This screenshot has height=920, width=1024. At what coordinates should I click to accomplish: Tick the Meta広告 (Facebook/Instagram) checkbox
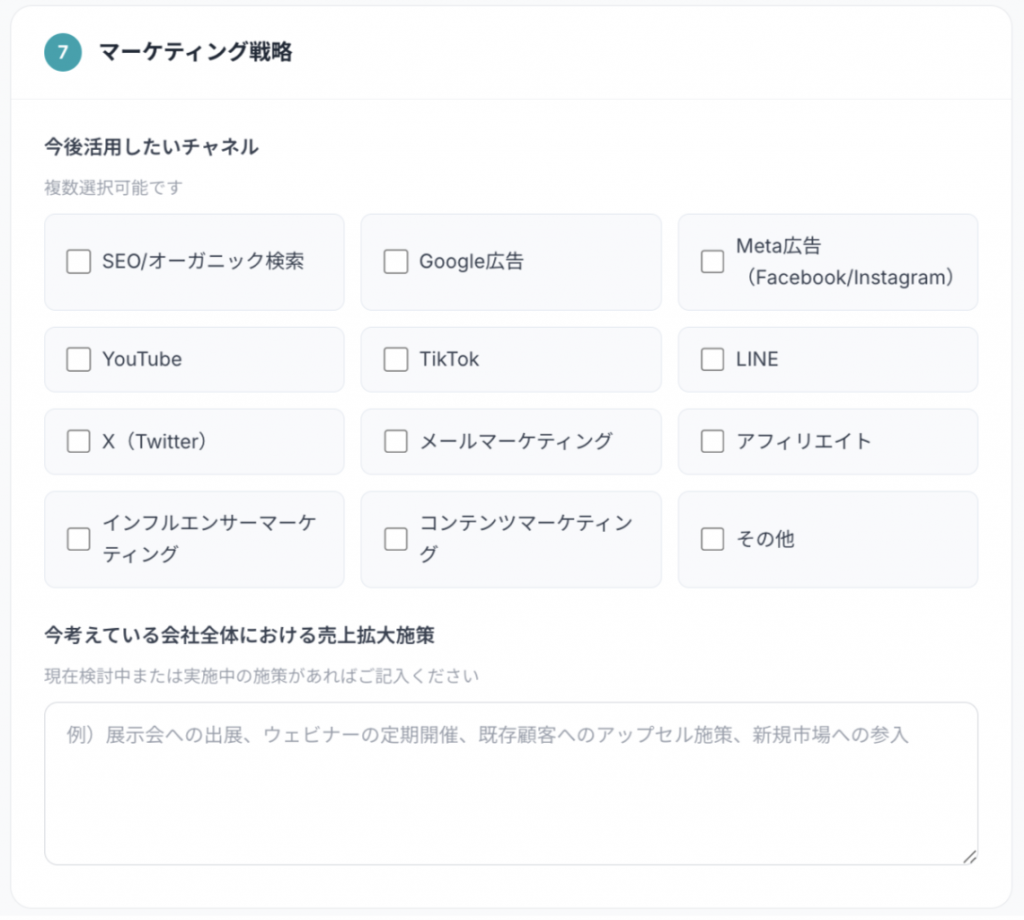pyautogui.click(x=712, y=262)
